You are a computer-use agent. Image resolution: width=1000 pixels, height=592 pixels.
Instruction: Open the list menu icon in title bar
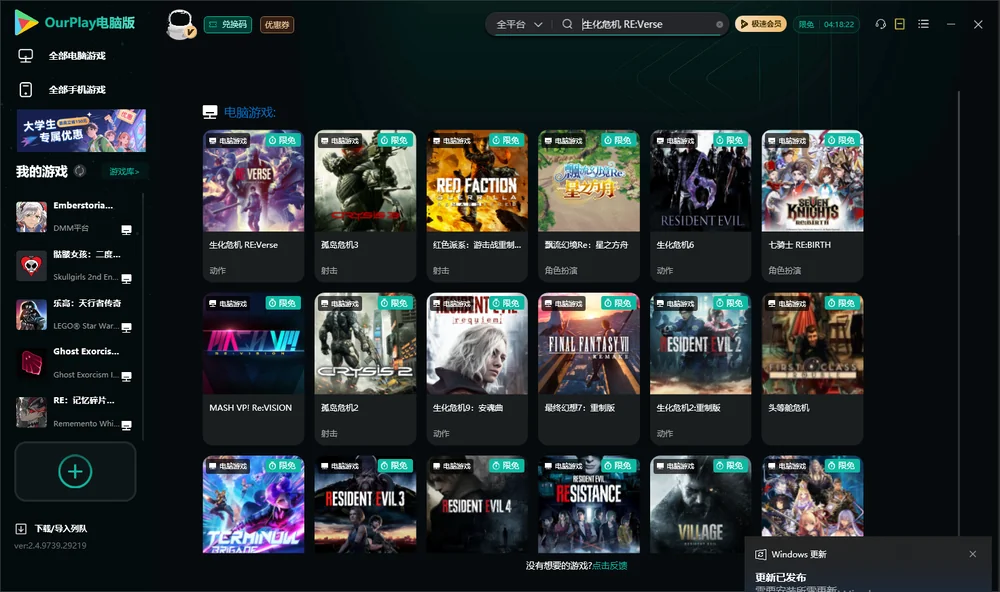point(923,24)
